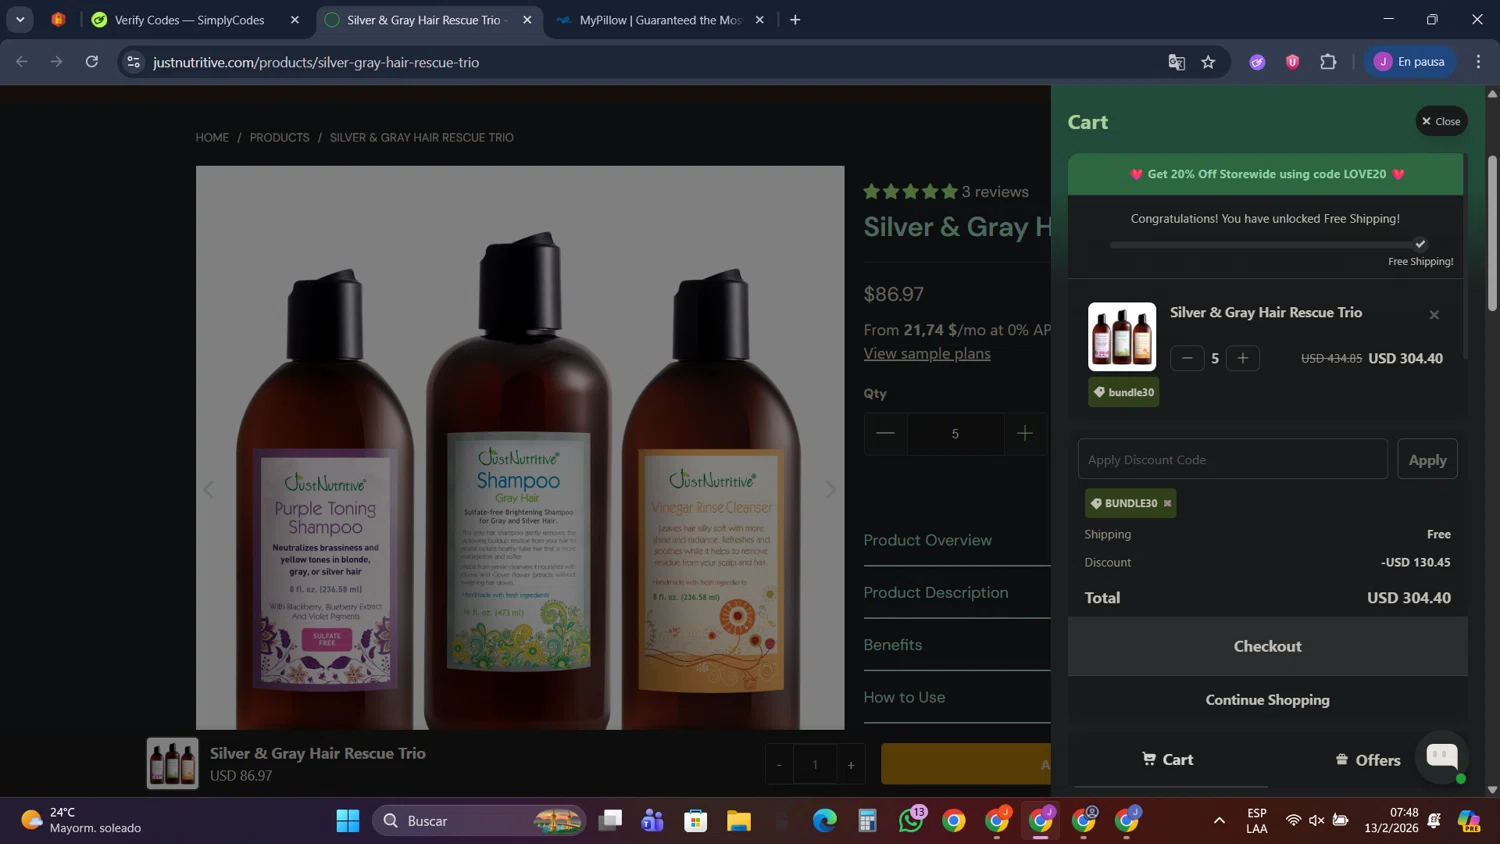Close the cart drawer
This screenshot has width=1500, height=844.
pos(1441,121)
